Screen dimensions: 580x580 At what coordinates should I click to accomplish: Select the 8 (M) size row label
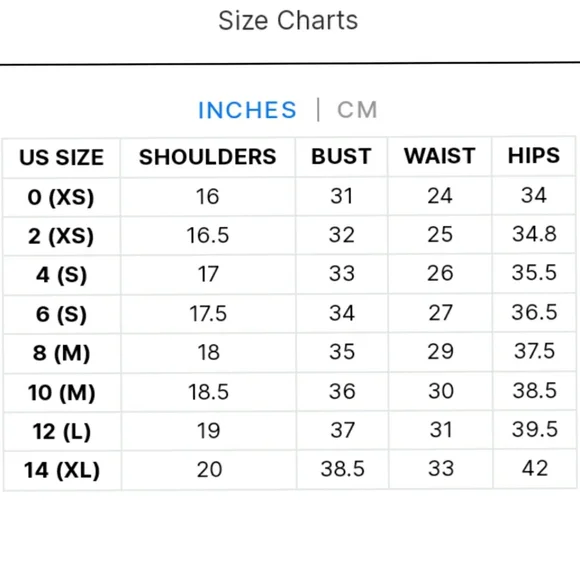click(x=61, y=353)
